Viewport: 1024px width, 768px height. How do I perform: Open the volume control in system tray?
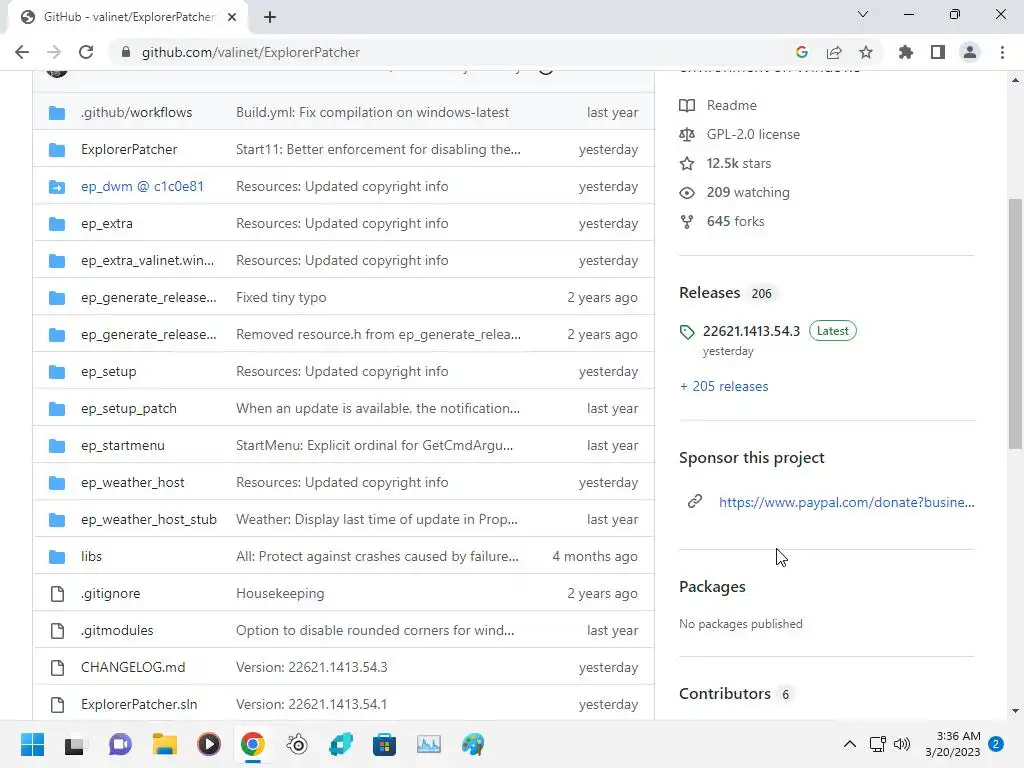pyautogui.click(x=902, y=744)
